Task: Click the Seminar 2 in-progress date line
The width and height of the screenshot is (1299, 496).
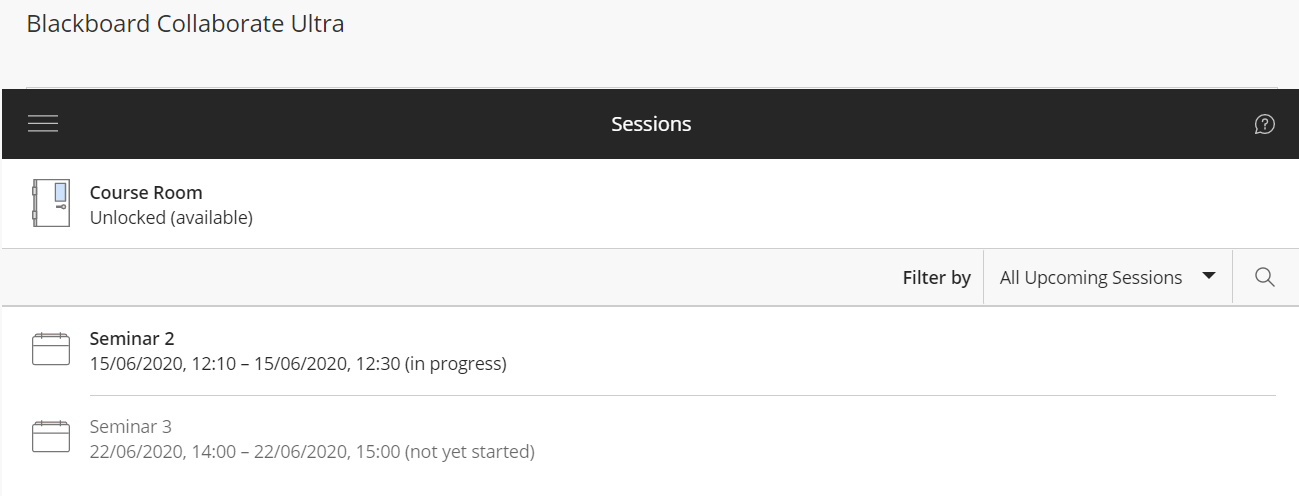Action: pyautogui.click(x=298, y=364)
